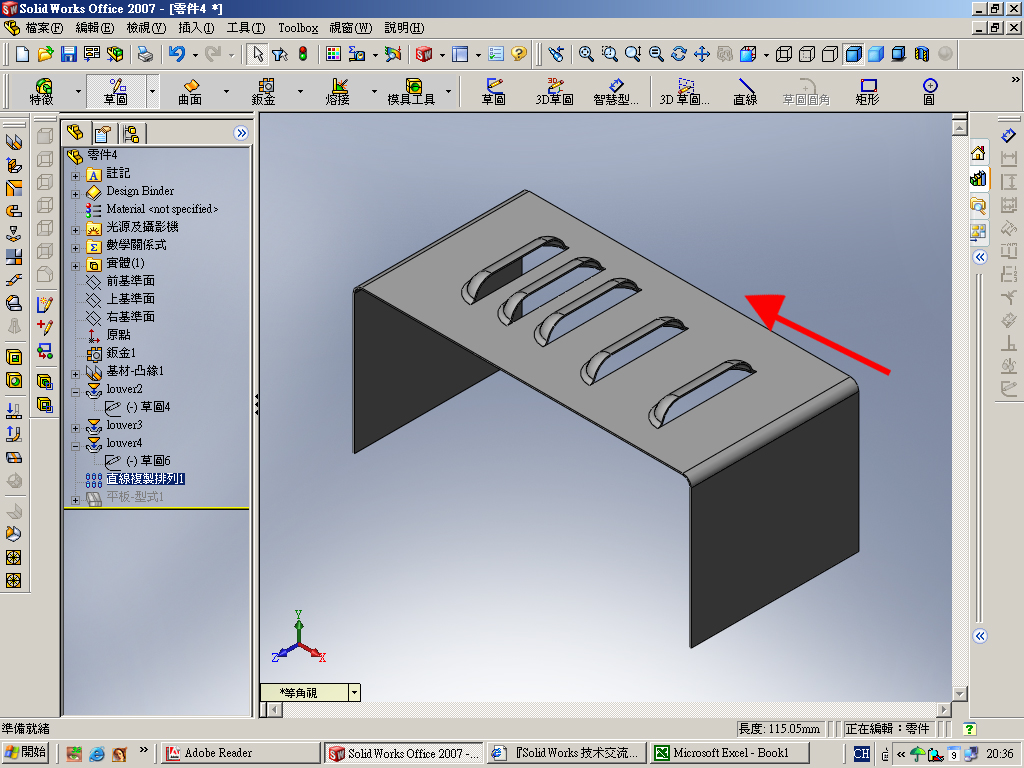Open dropdown arrow next to 曲面

coord(226,91)
